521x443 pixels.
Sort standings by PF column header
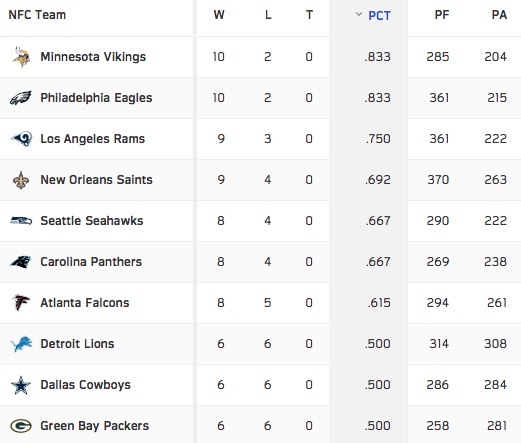[442, 15]
